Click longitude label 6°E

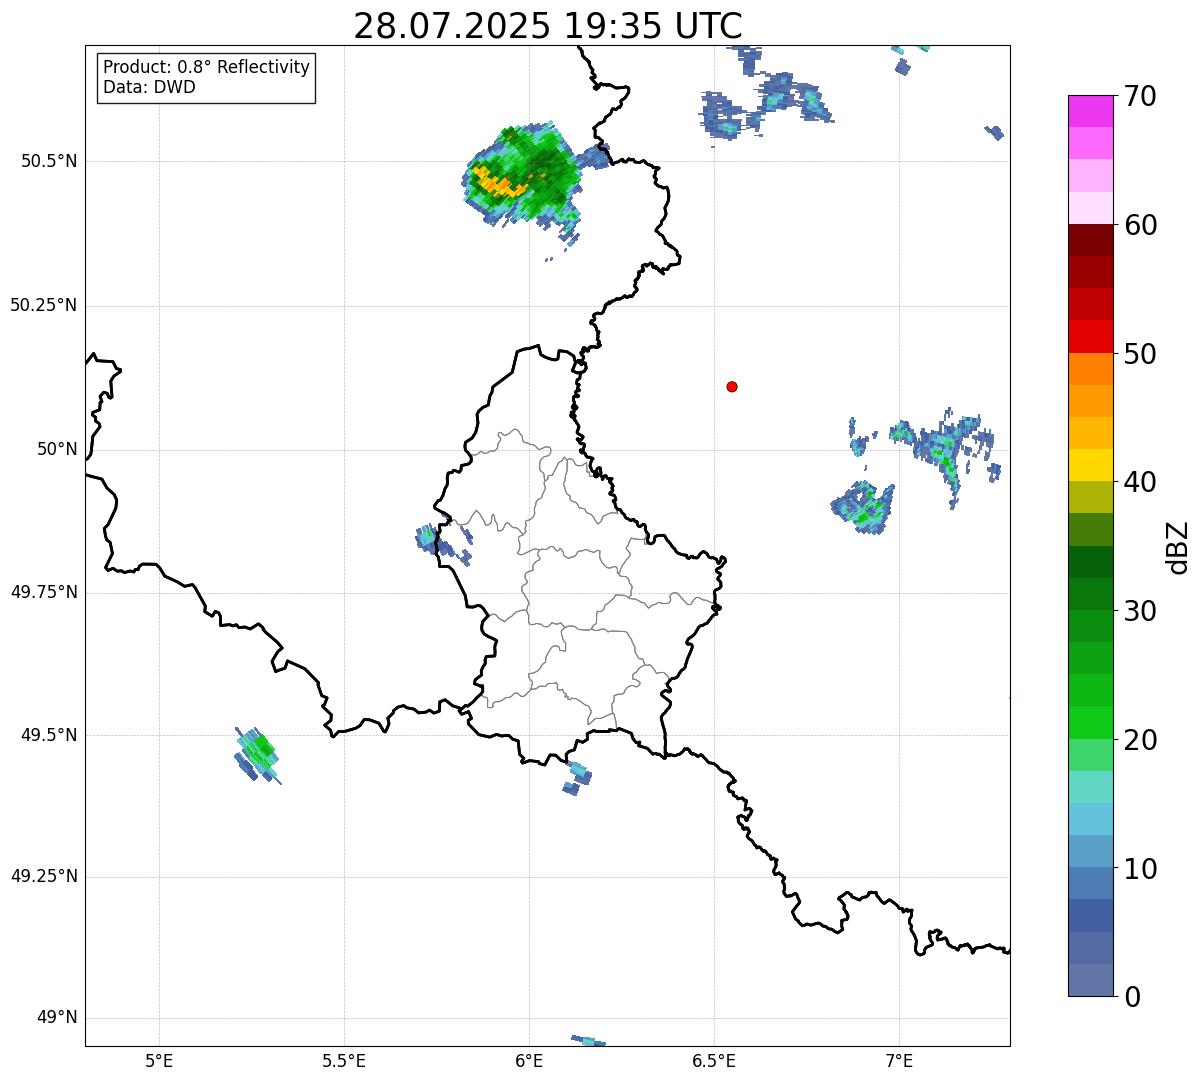pos(529,1060)
